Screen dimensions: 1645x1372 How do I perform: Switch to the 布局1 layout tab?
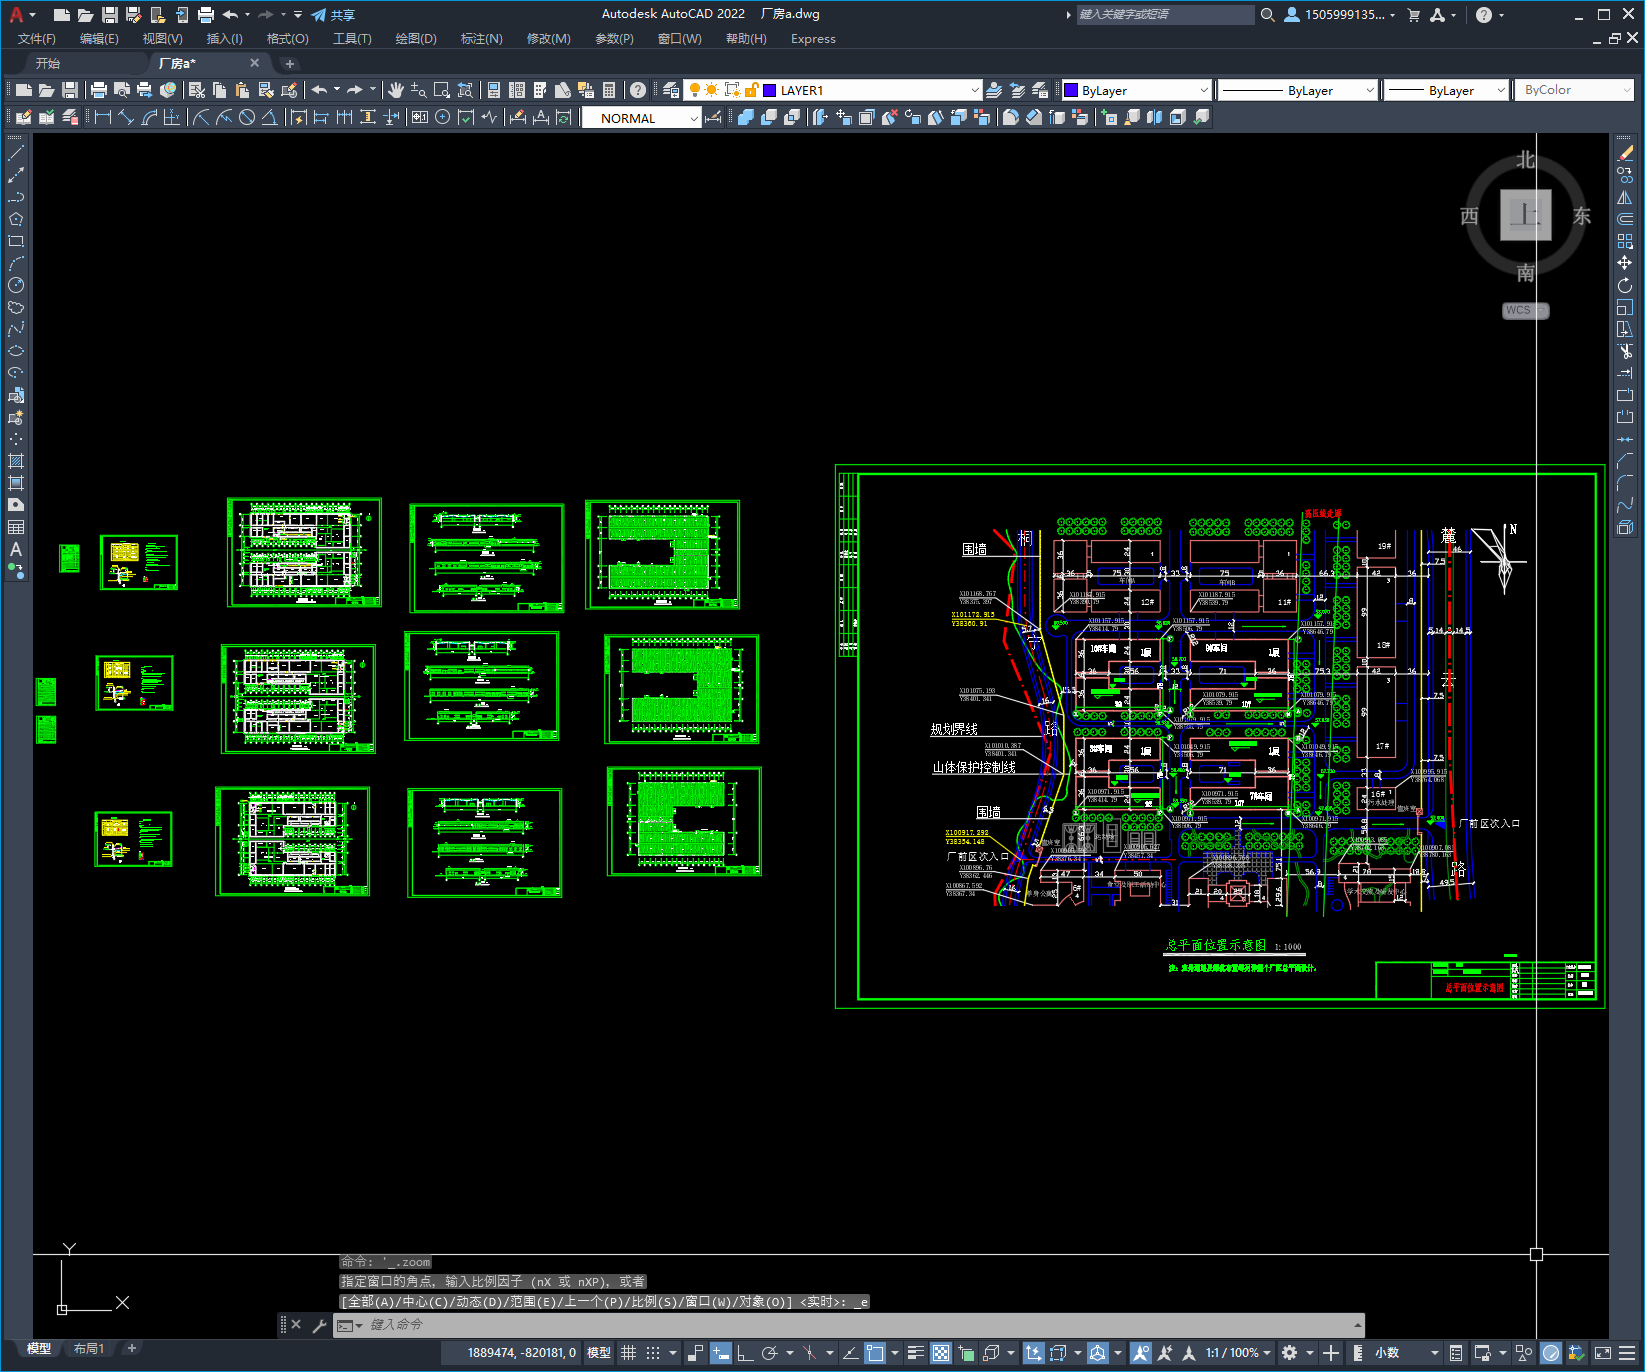click(x=89, y=1349)
